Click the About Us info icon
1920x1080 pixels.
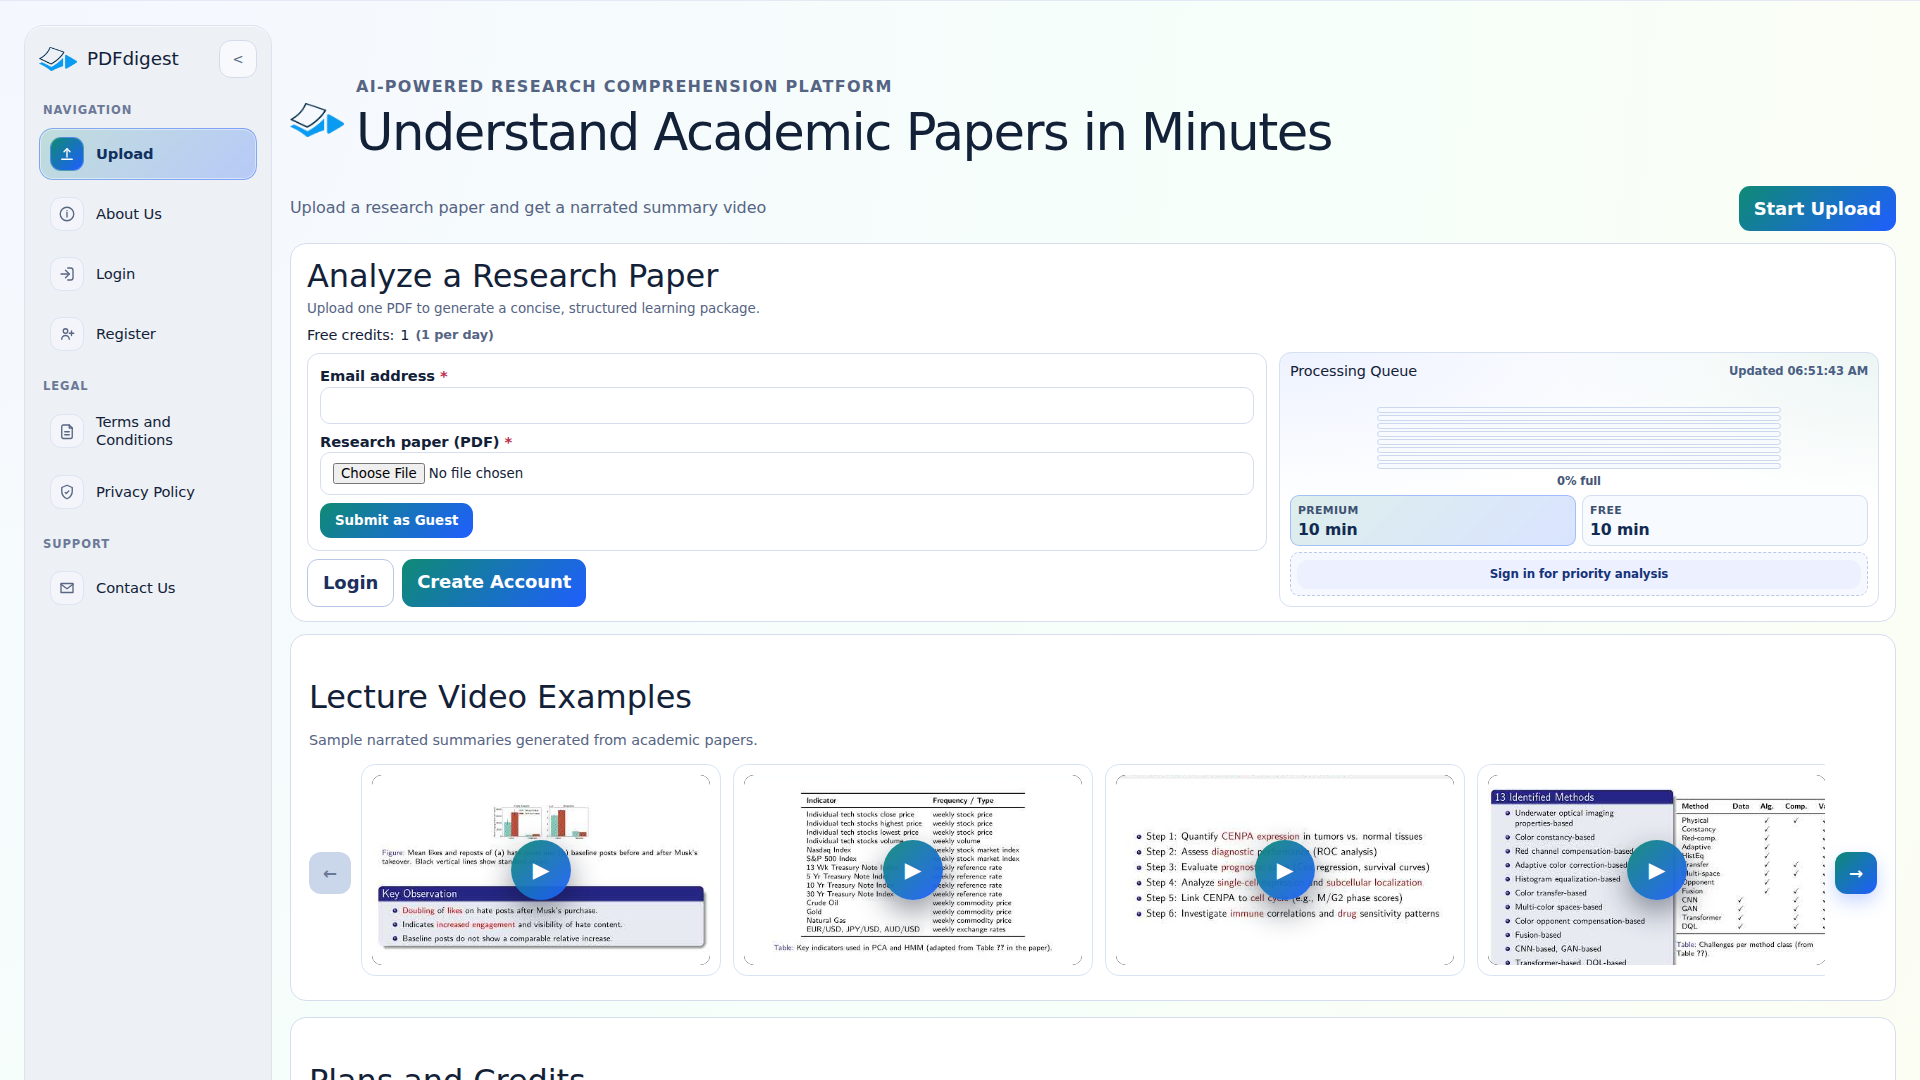coord(67,214)
